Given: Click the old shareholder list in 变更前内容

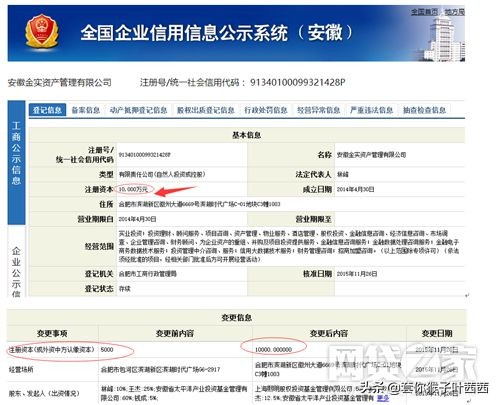Looking at the screenshot, I should coord(174,393).
